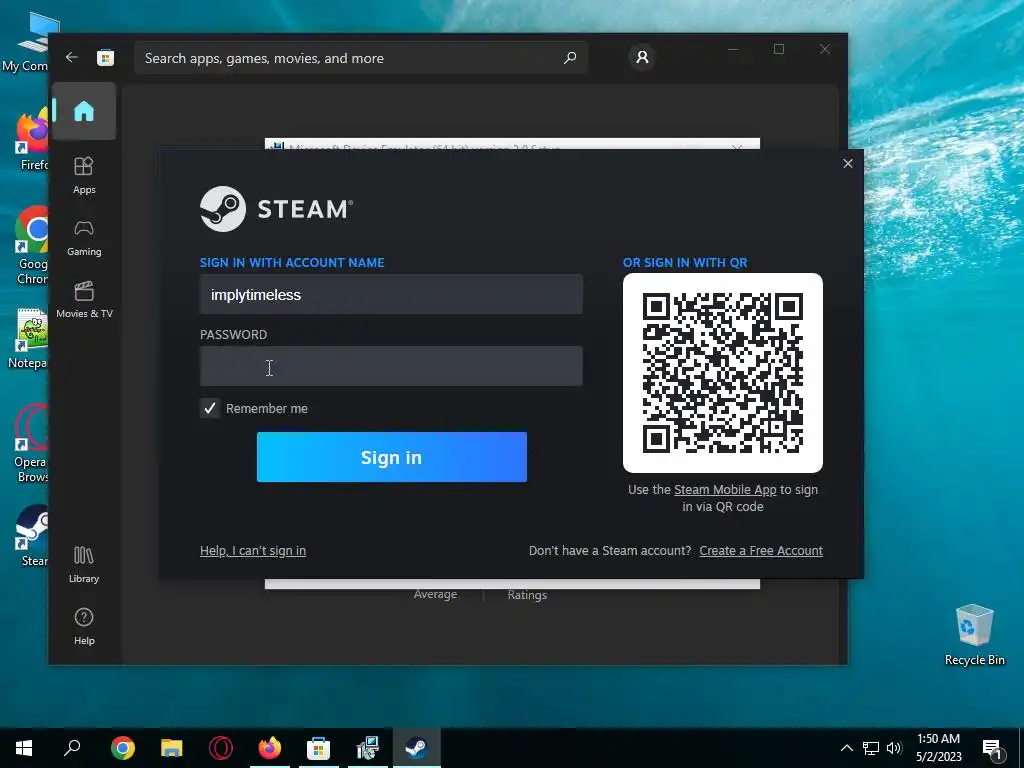Open the Create a Free Account link
Image resolution: width=1024 pixels, height=768 pixels.
click(x=761, y=551)
